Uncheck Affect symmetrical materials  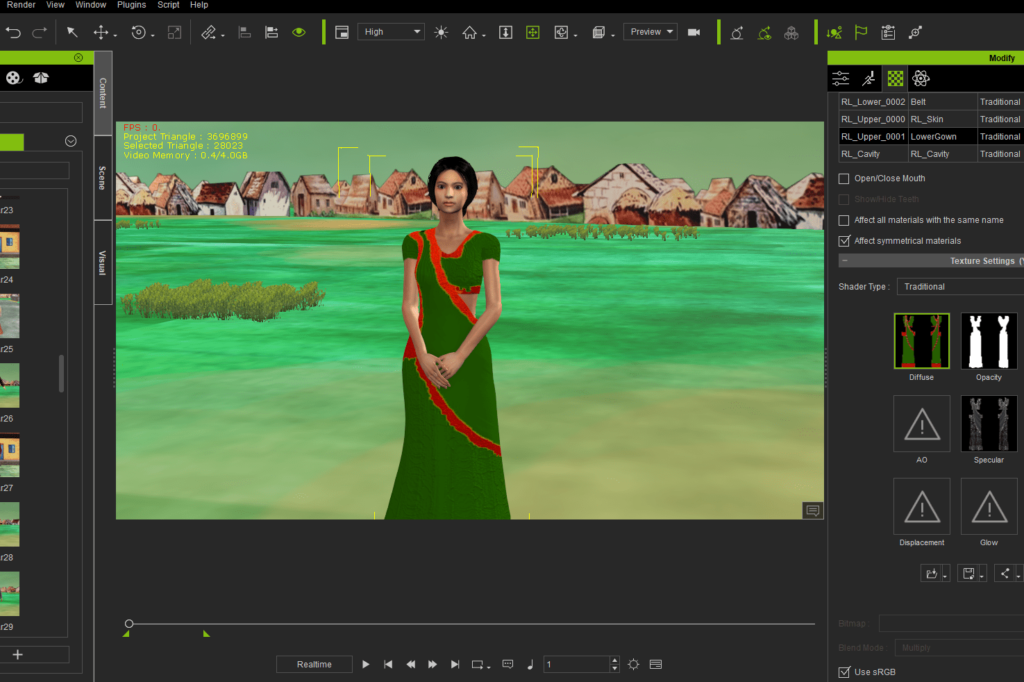845,240
